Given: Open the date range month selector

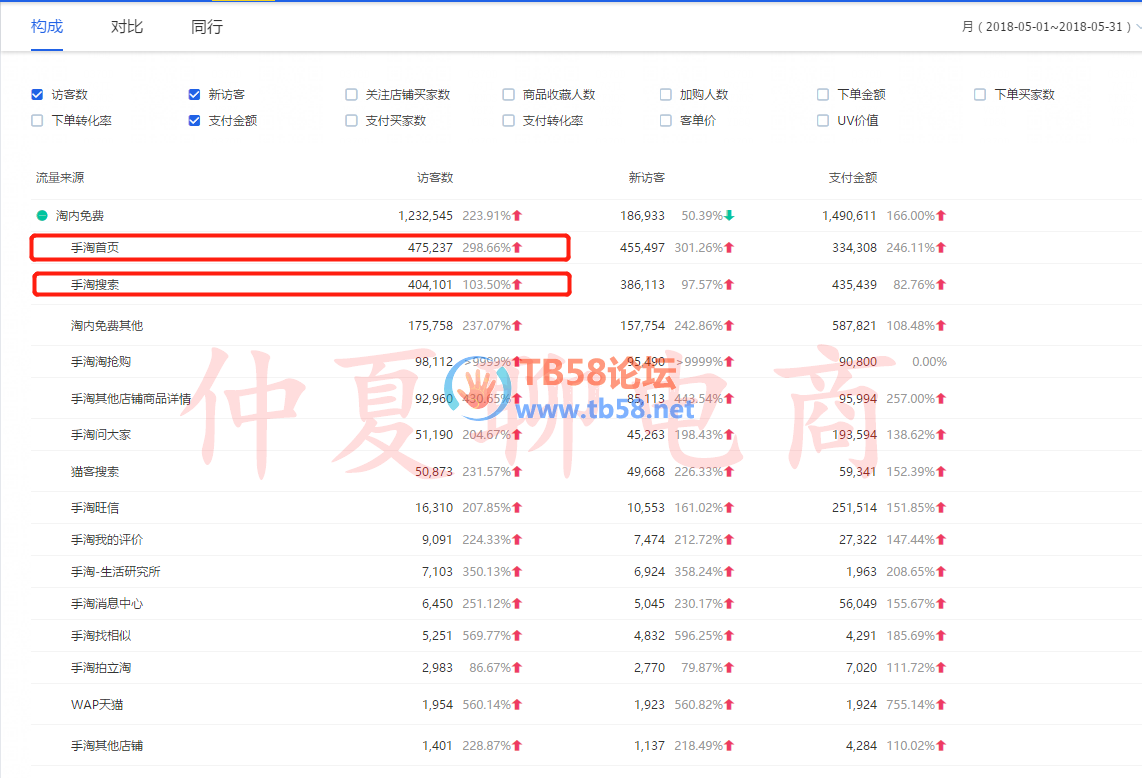Looking at the screenshot, I should click(1050, 27).
